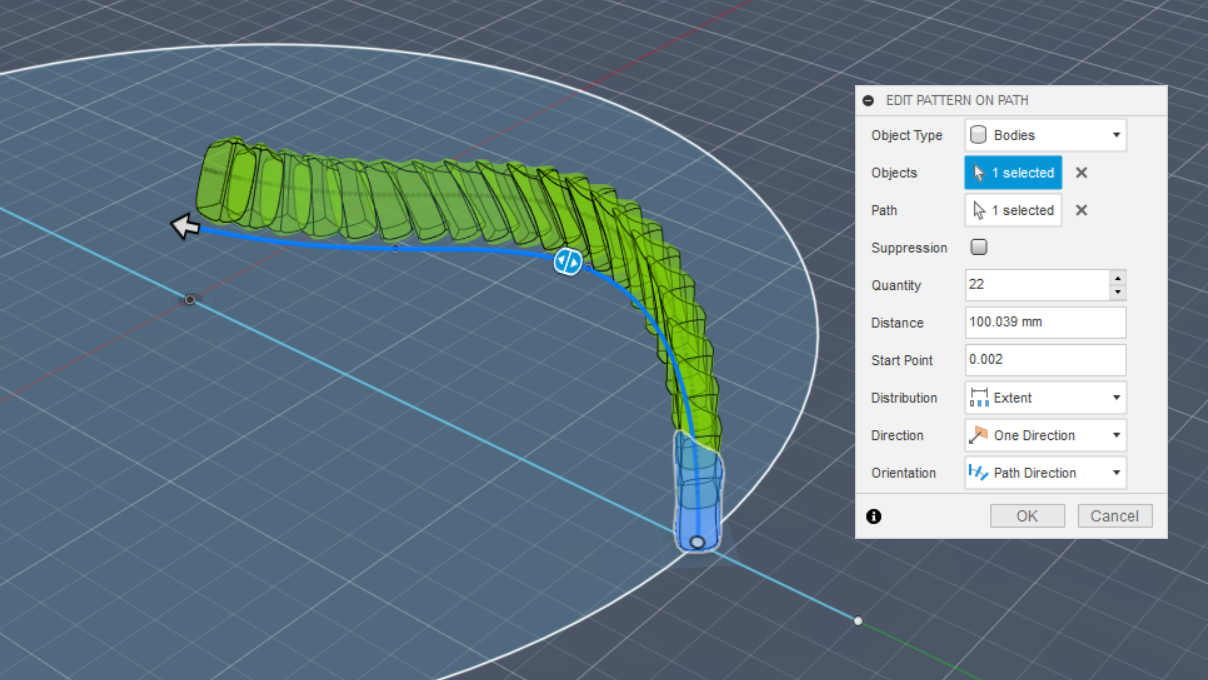Confirm the pattern with OK
Viewport: 1208px width, 680px height.
[1027, 516]
